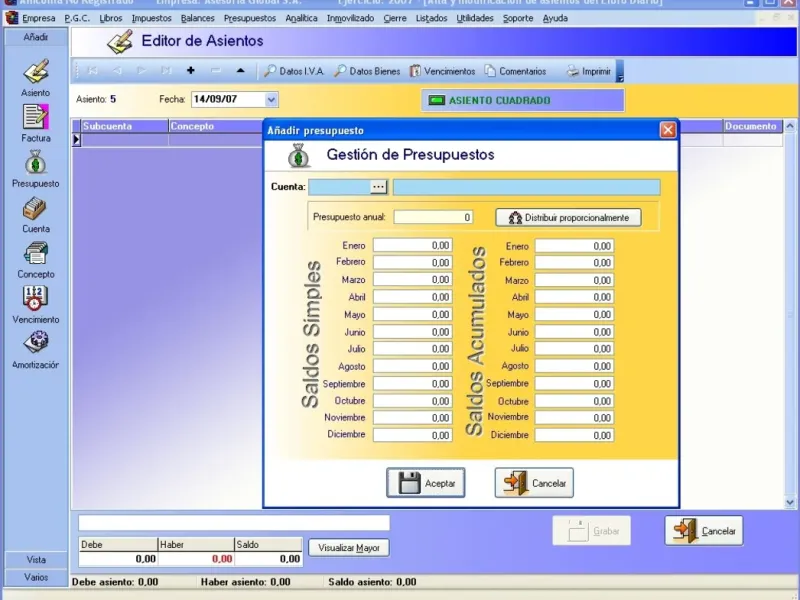
Task: Click the description field above Debe
Action: point(234,523)
